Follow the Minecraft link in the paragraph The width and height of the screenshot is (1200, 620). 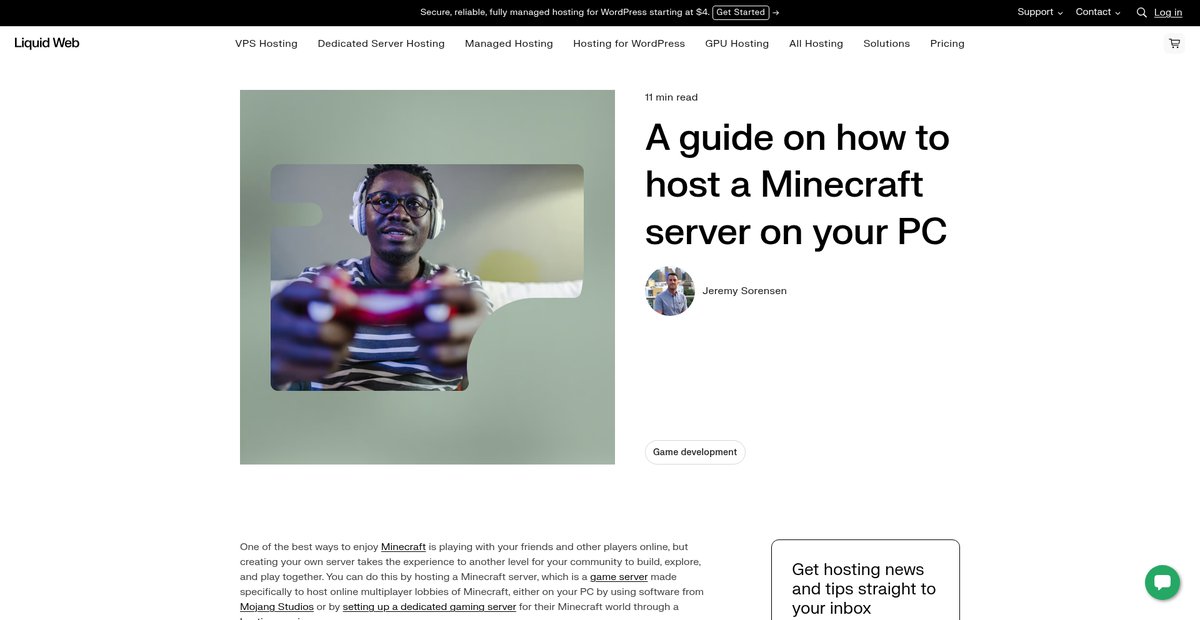[403, 547]
